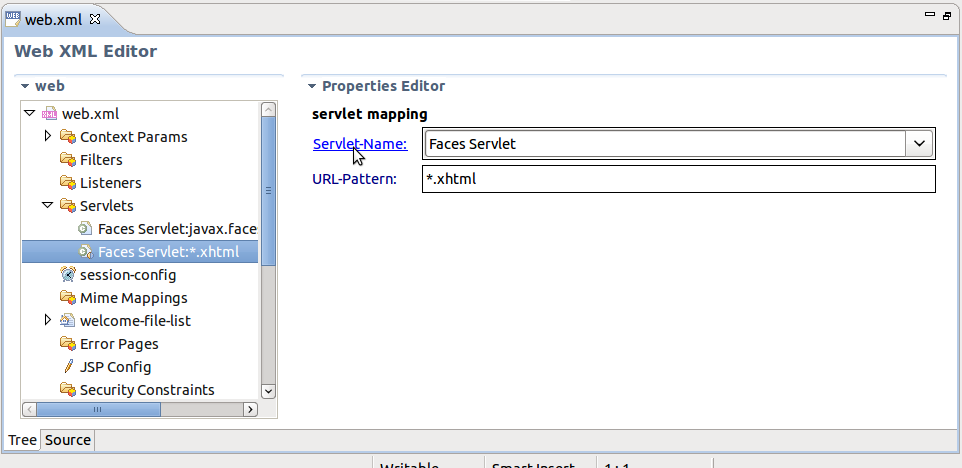Image resolution: width=962 pixels, height=468 pixels.
Task: Click the Listeners folder icon
Action: [x=67, y=182]
